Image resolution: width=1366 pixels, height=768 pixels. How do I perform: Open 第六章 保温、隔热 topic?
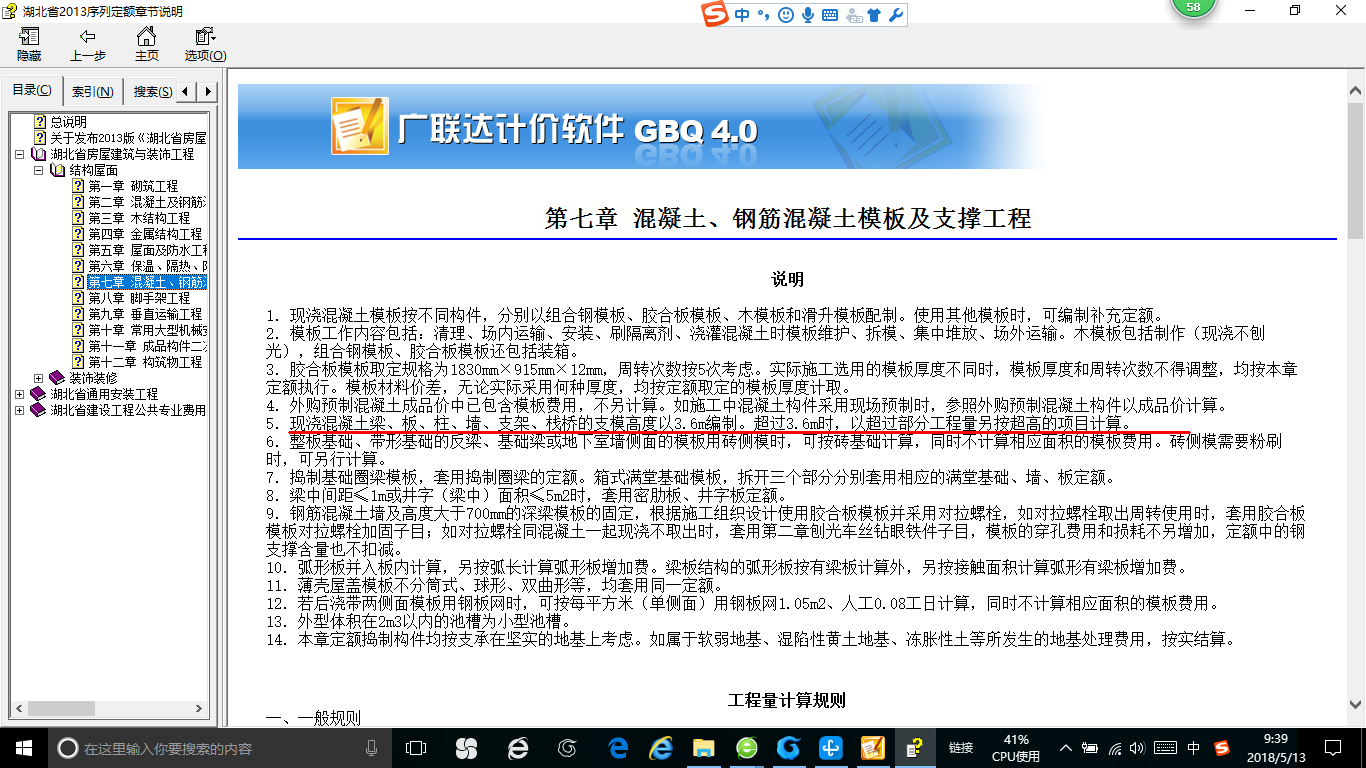(x=147, y=266)
